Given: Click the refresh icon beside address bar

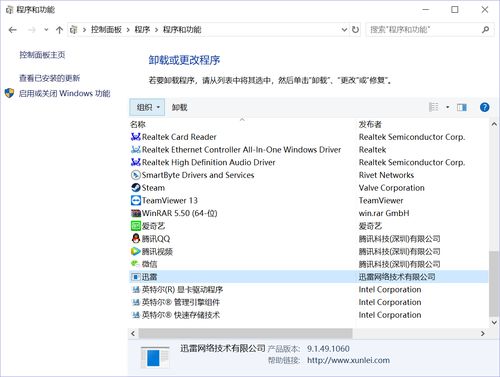Looking at the screenshot, I should (x=355, y=30).
